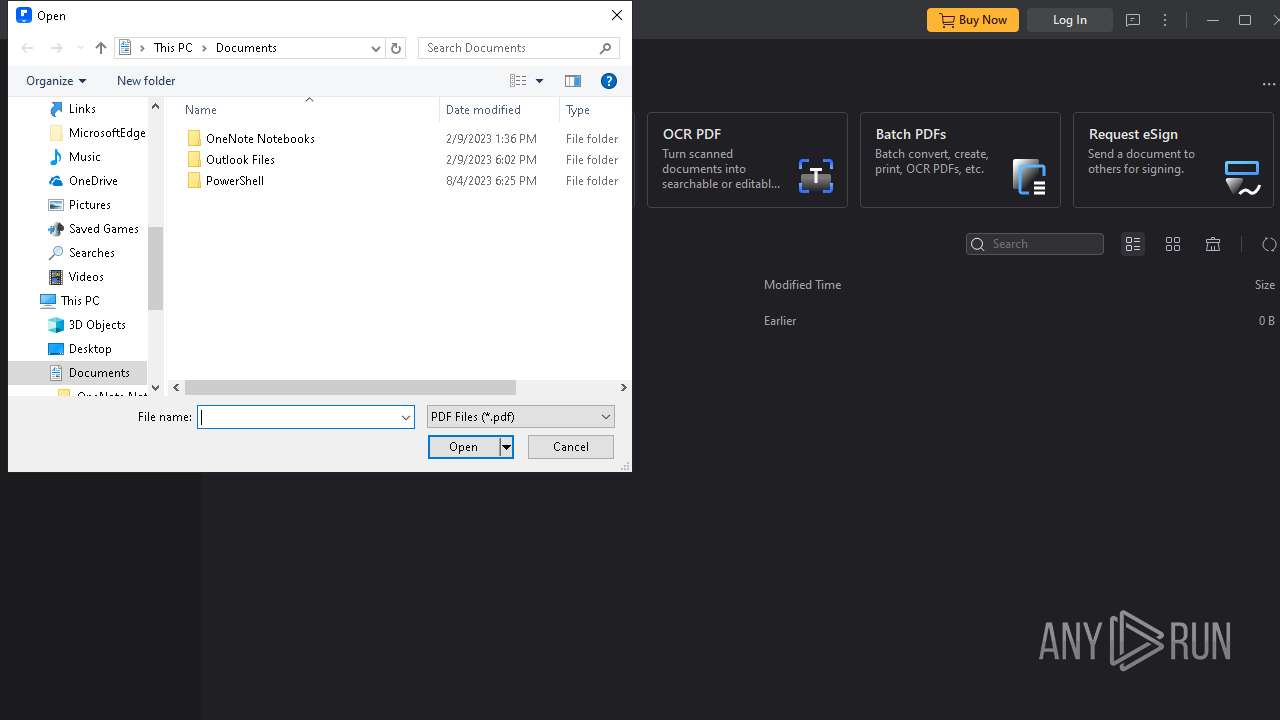Open three-dot menu in title bar
This screenshot has height=720, width=1280.
pos(1165,20)
